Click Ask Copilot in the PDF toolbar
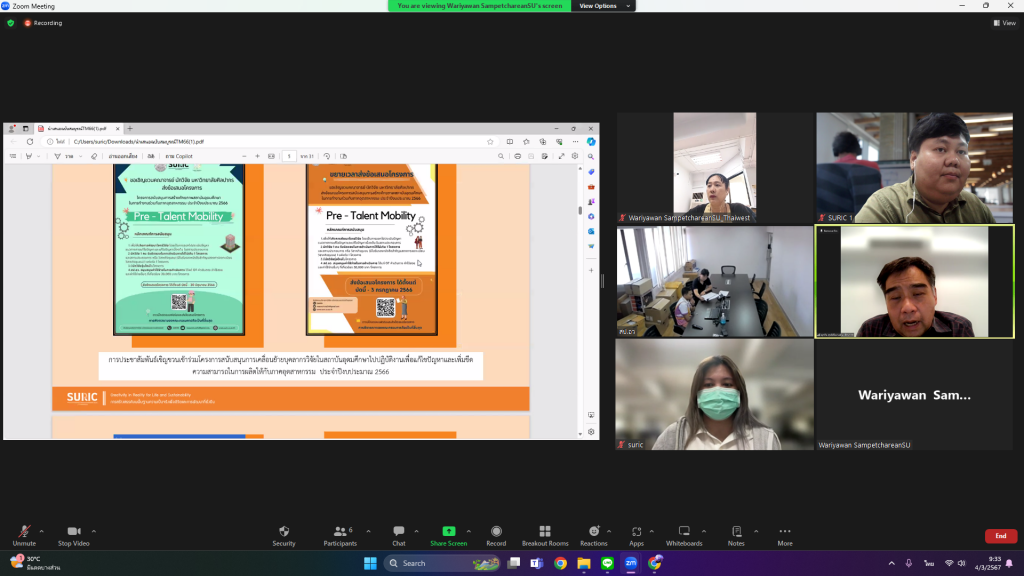The width and height of the screenshot is (1024, 576). 179,157
